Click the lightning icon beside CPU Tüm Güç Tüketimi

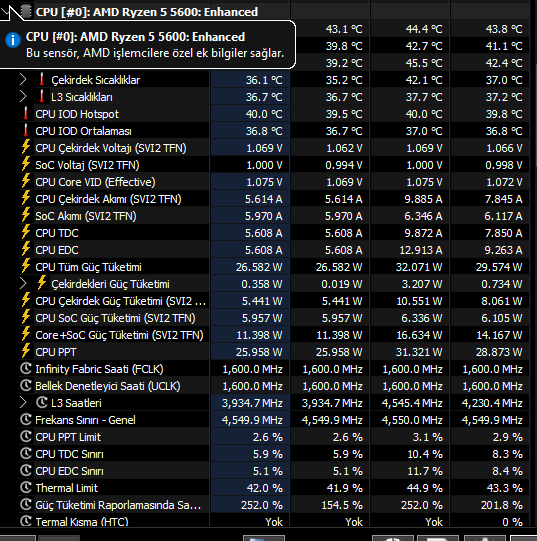point(26,266)
